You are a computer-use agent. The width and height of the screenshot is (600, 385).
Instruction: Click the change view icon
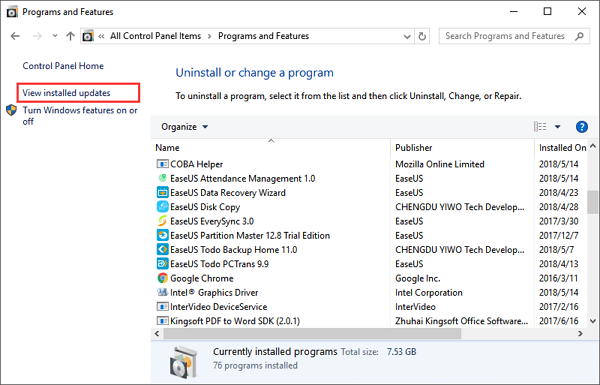pos(540,126)
